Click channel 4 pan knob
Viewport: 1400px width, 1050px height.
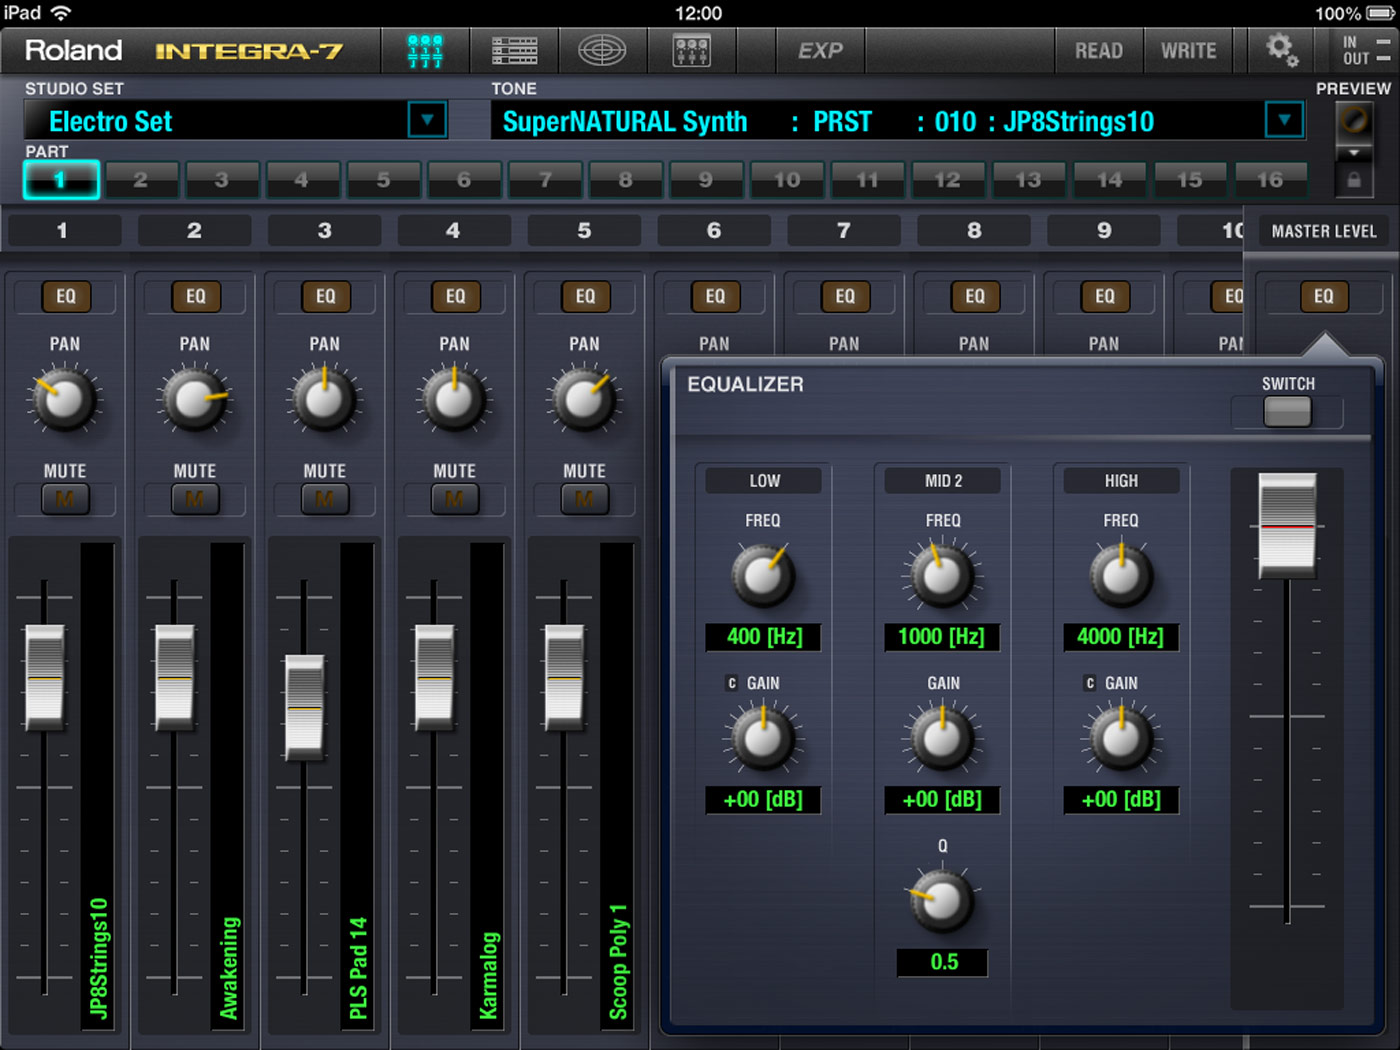(454, 400)
